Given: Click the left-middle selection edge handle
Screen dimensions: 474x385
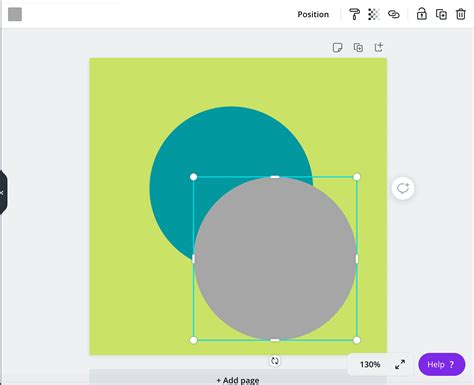Looking at the screenshot, I should (193, 259).
